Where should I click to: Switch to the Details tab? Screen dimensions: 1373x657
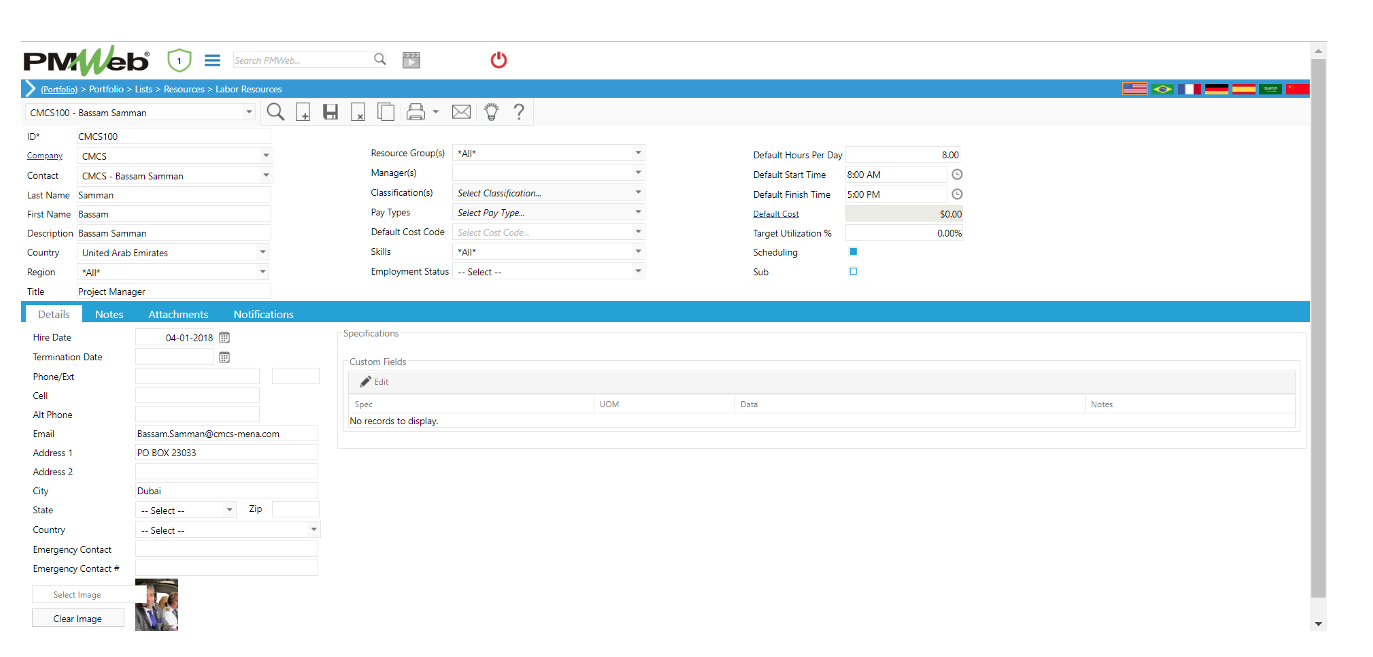(x=53, y=314)
